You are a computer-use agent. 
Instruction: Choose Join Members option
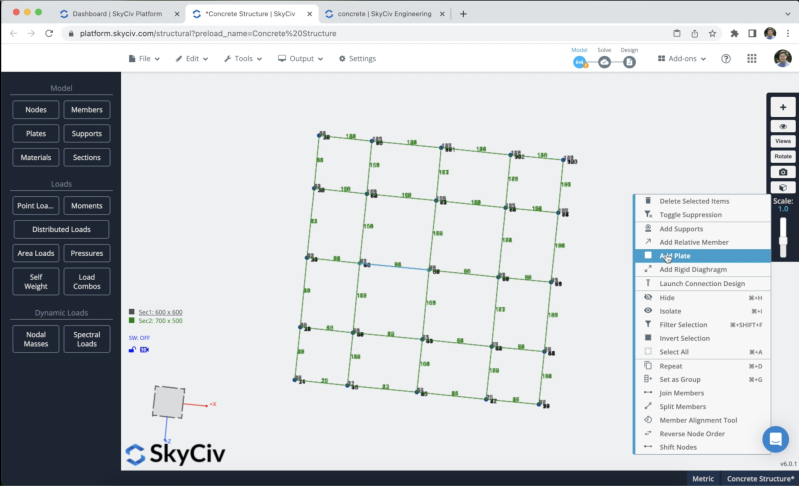[x=703, y=393]
